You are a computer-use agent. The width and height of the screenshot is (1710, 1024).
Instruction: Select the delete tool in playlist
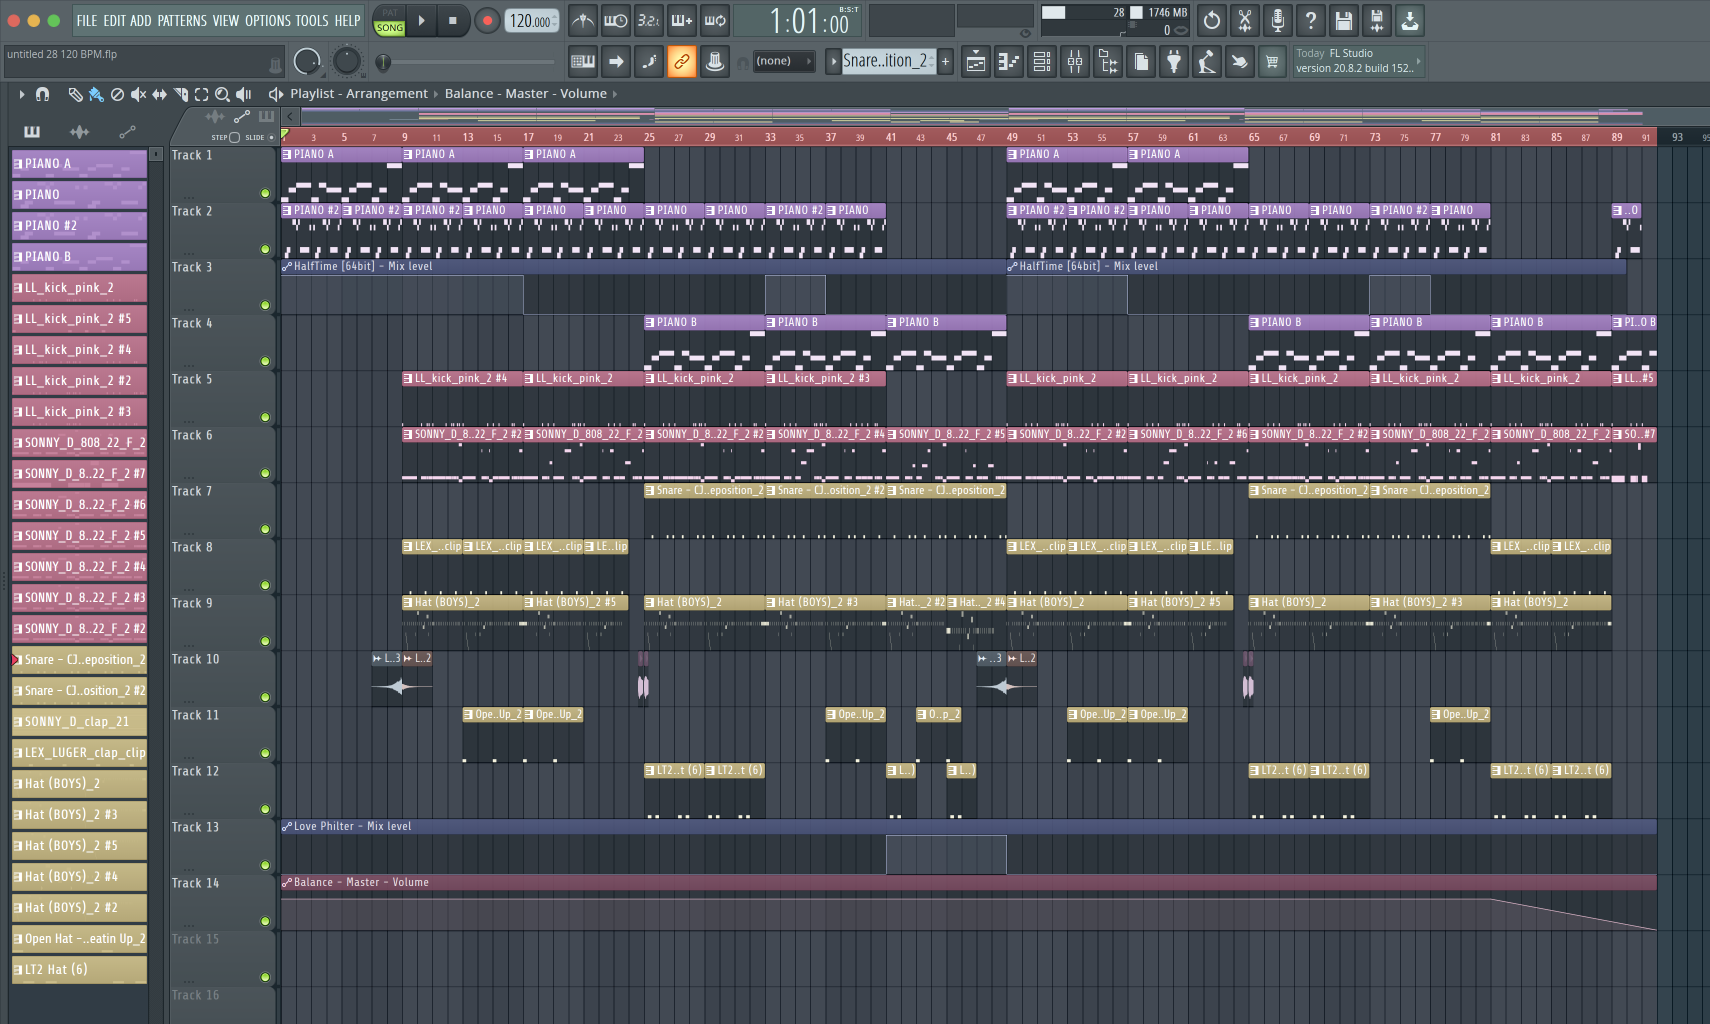click(117, 94)
